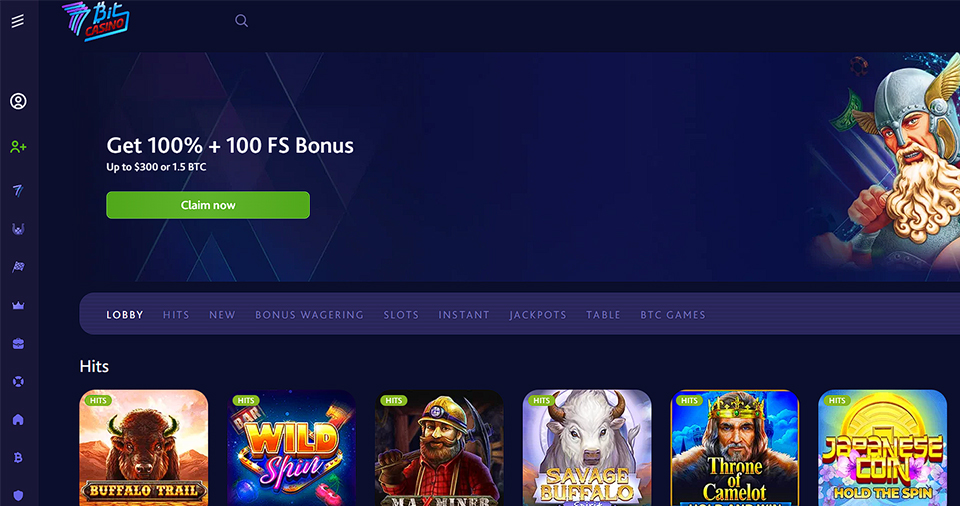Open the Bonus Wagering tab
960x506 pixels.
tap(309, 315)
